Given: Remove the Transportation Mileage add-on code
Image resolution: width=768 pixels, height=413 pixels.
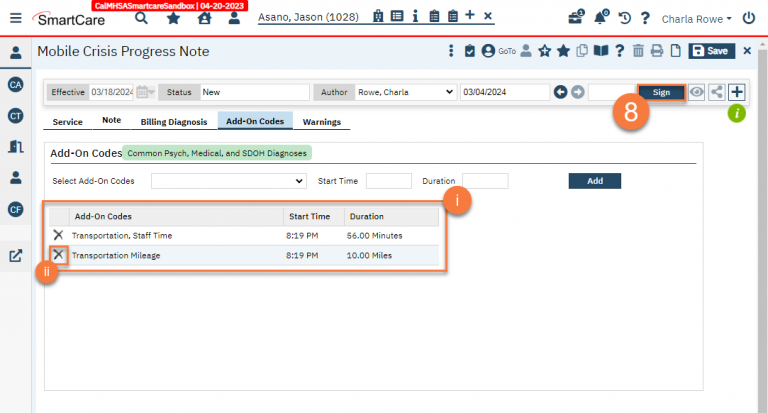Looking at the screenshot, I should tap(58, 255).
